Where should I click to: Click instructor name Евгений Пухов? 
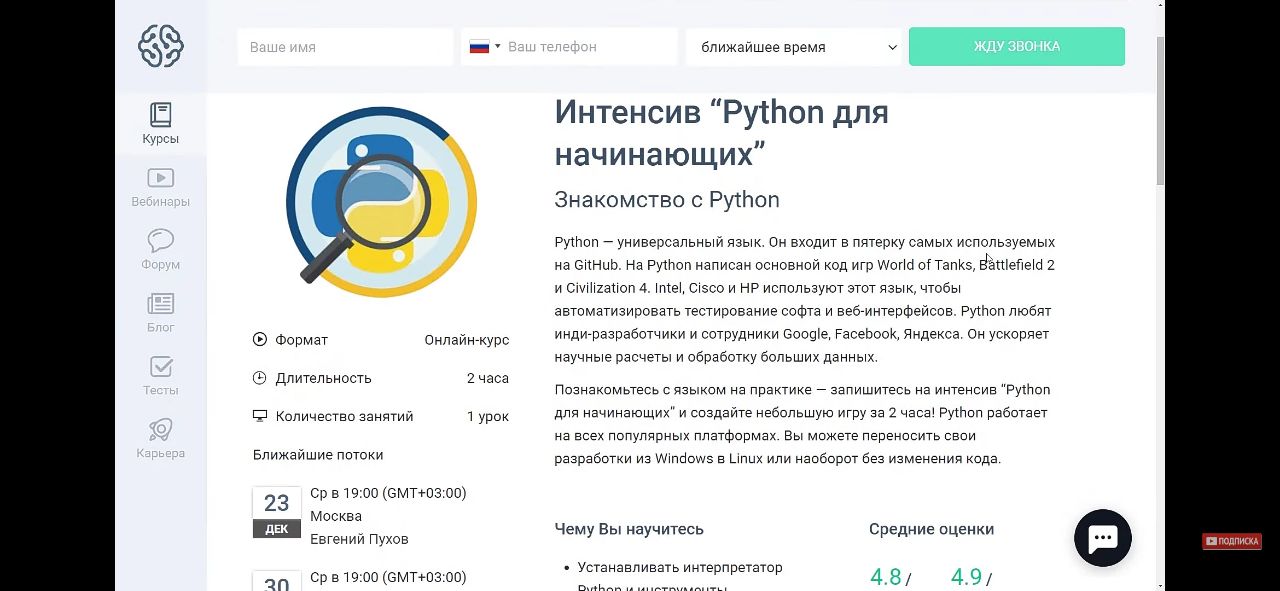[x=359, y=539]
